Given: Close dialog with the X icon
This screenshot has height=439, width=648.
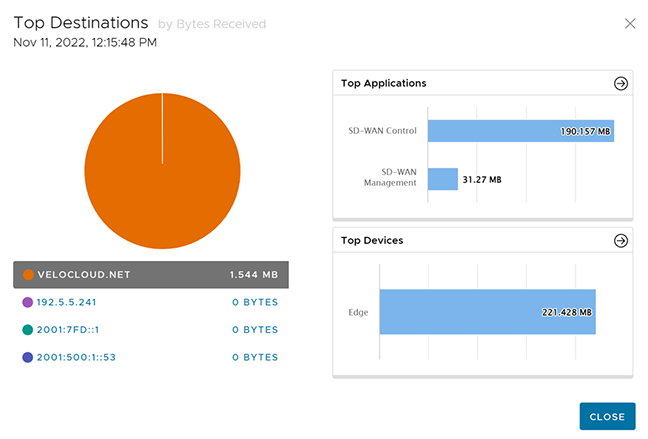Looking at the screenshot, I should (630, 23).
